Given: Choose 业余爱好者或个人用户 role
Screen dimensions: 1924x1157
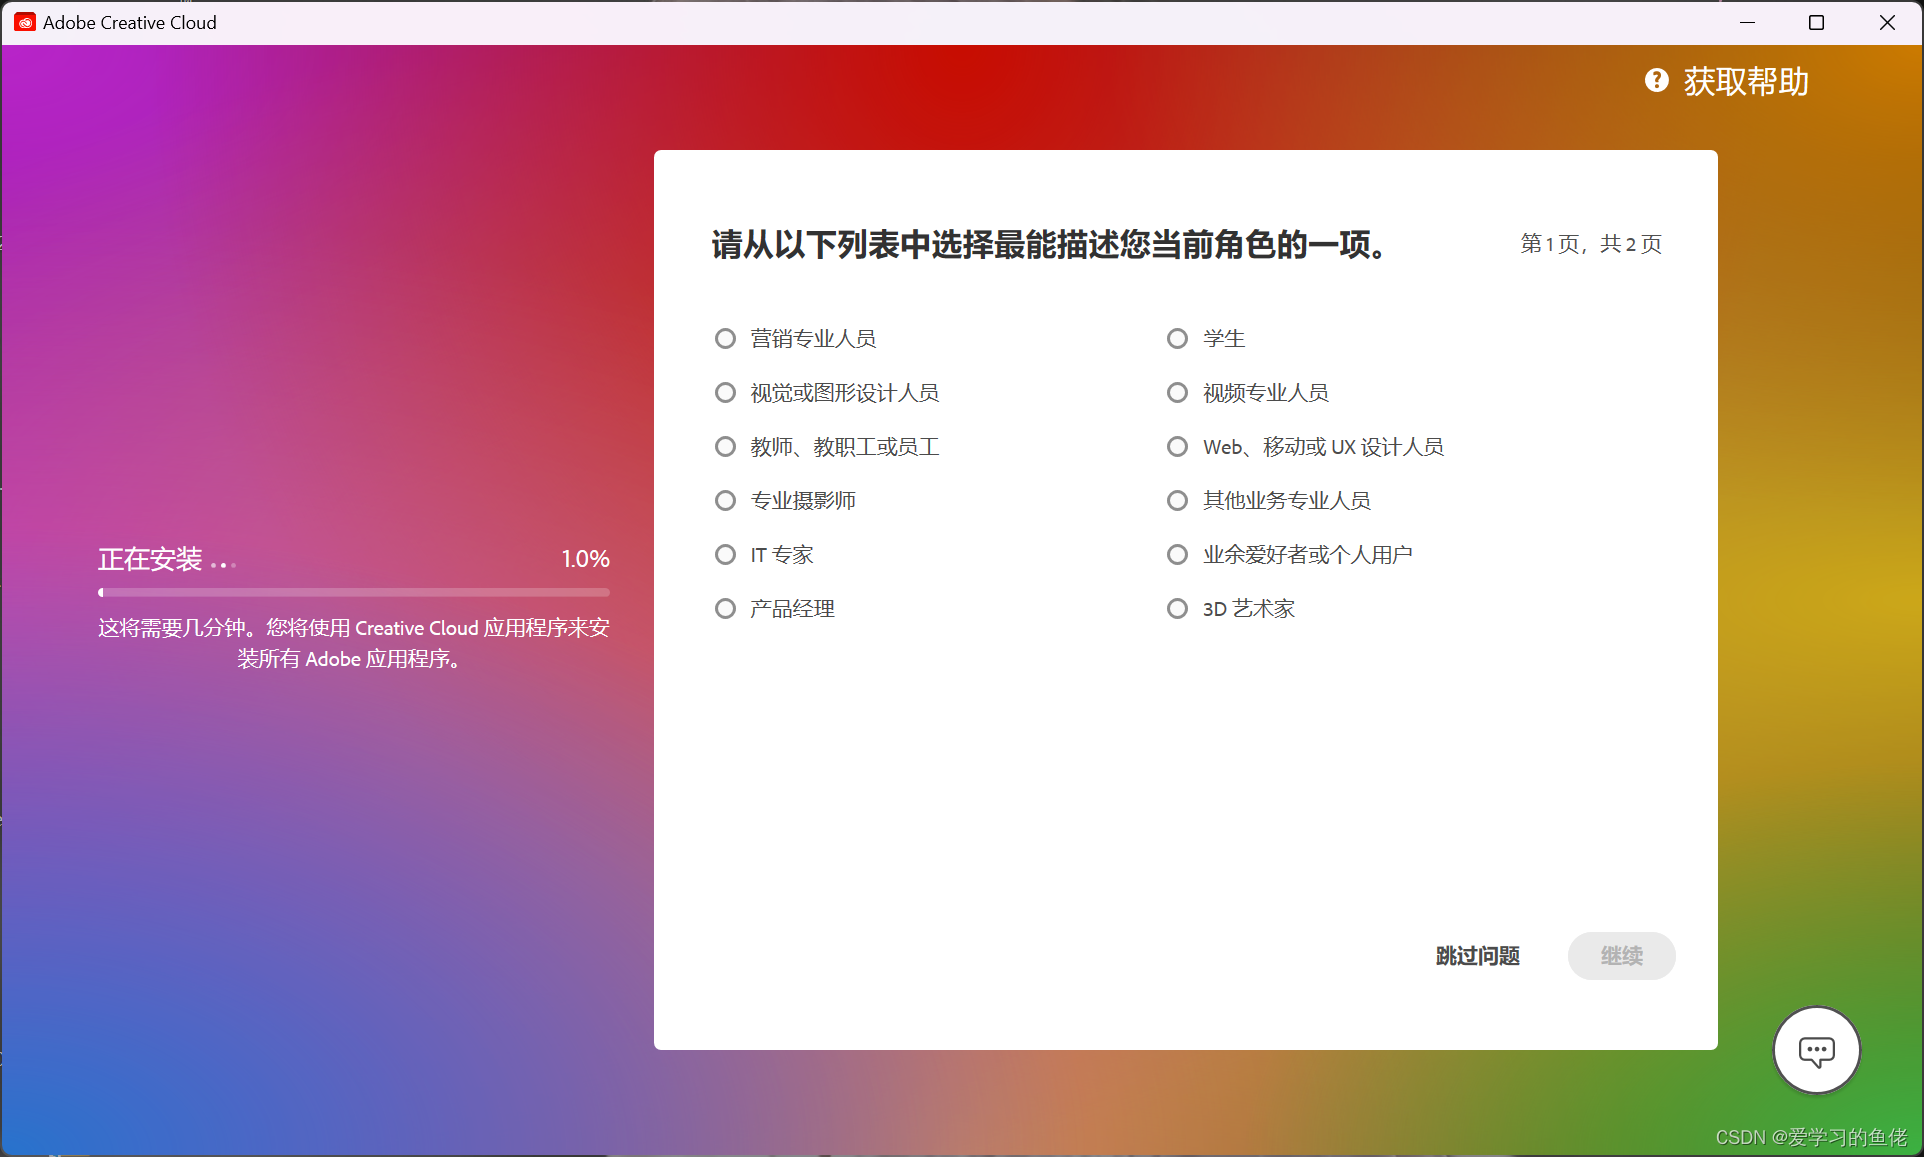Looking at the screenshot, I should [x=1177, y=555].
